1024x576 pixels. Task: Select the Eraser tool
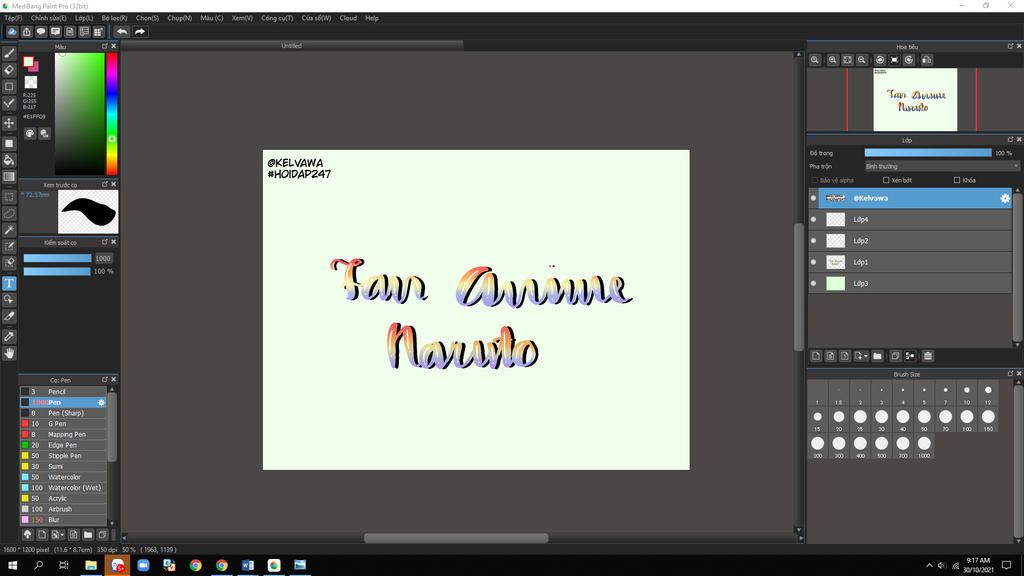pos(9,70)
